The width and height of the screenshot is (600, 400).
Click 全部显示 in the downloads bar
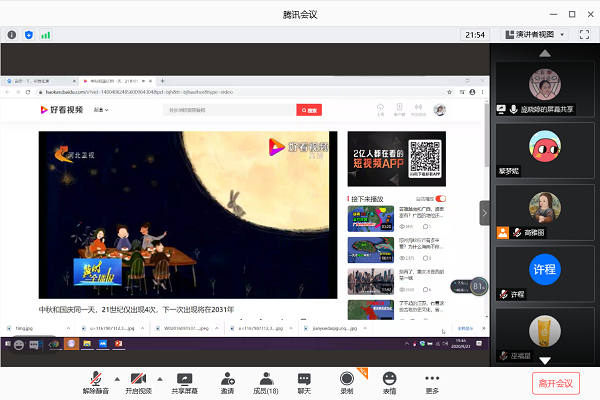pos(465,328)
